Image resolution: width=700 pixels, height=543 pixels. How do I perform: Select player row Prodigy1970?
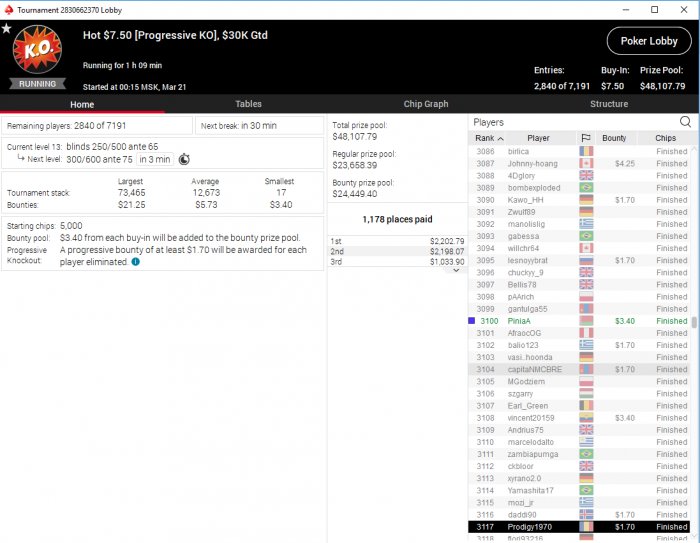pyautogui.click(x=579, y=526)
